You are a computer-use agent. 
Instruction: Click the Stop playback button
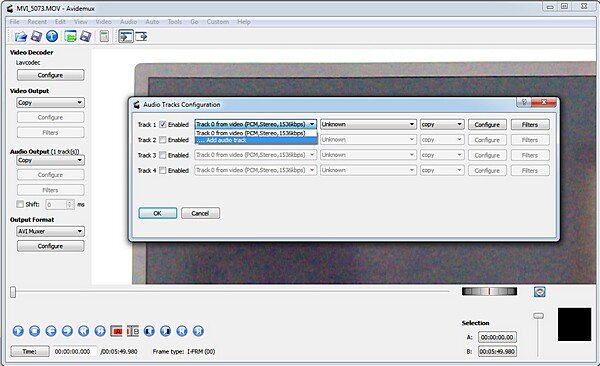(x=34, y=331)
